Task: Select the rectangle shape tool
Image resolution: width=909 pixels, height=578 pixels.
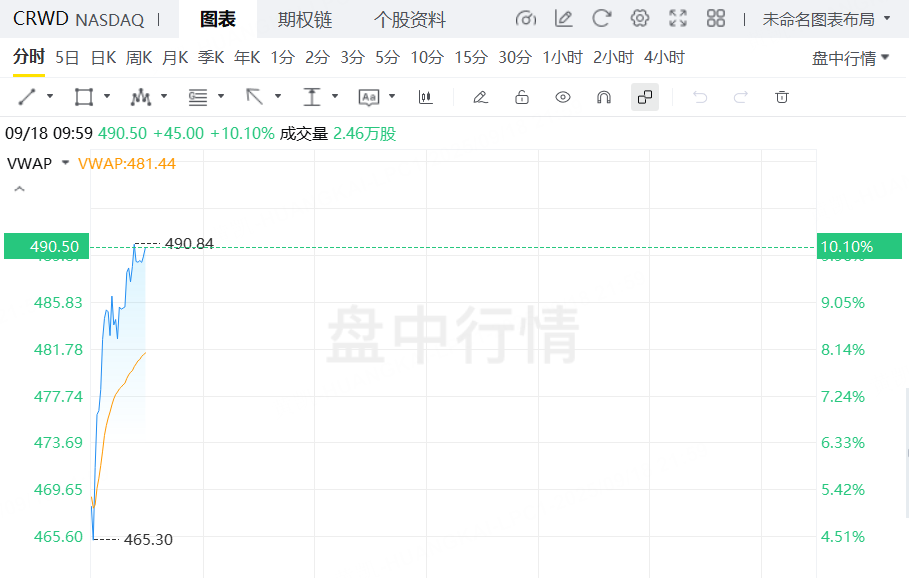Action: pyautogui.click(x=83, y=97)
